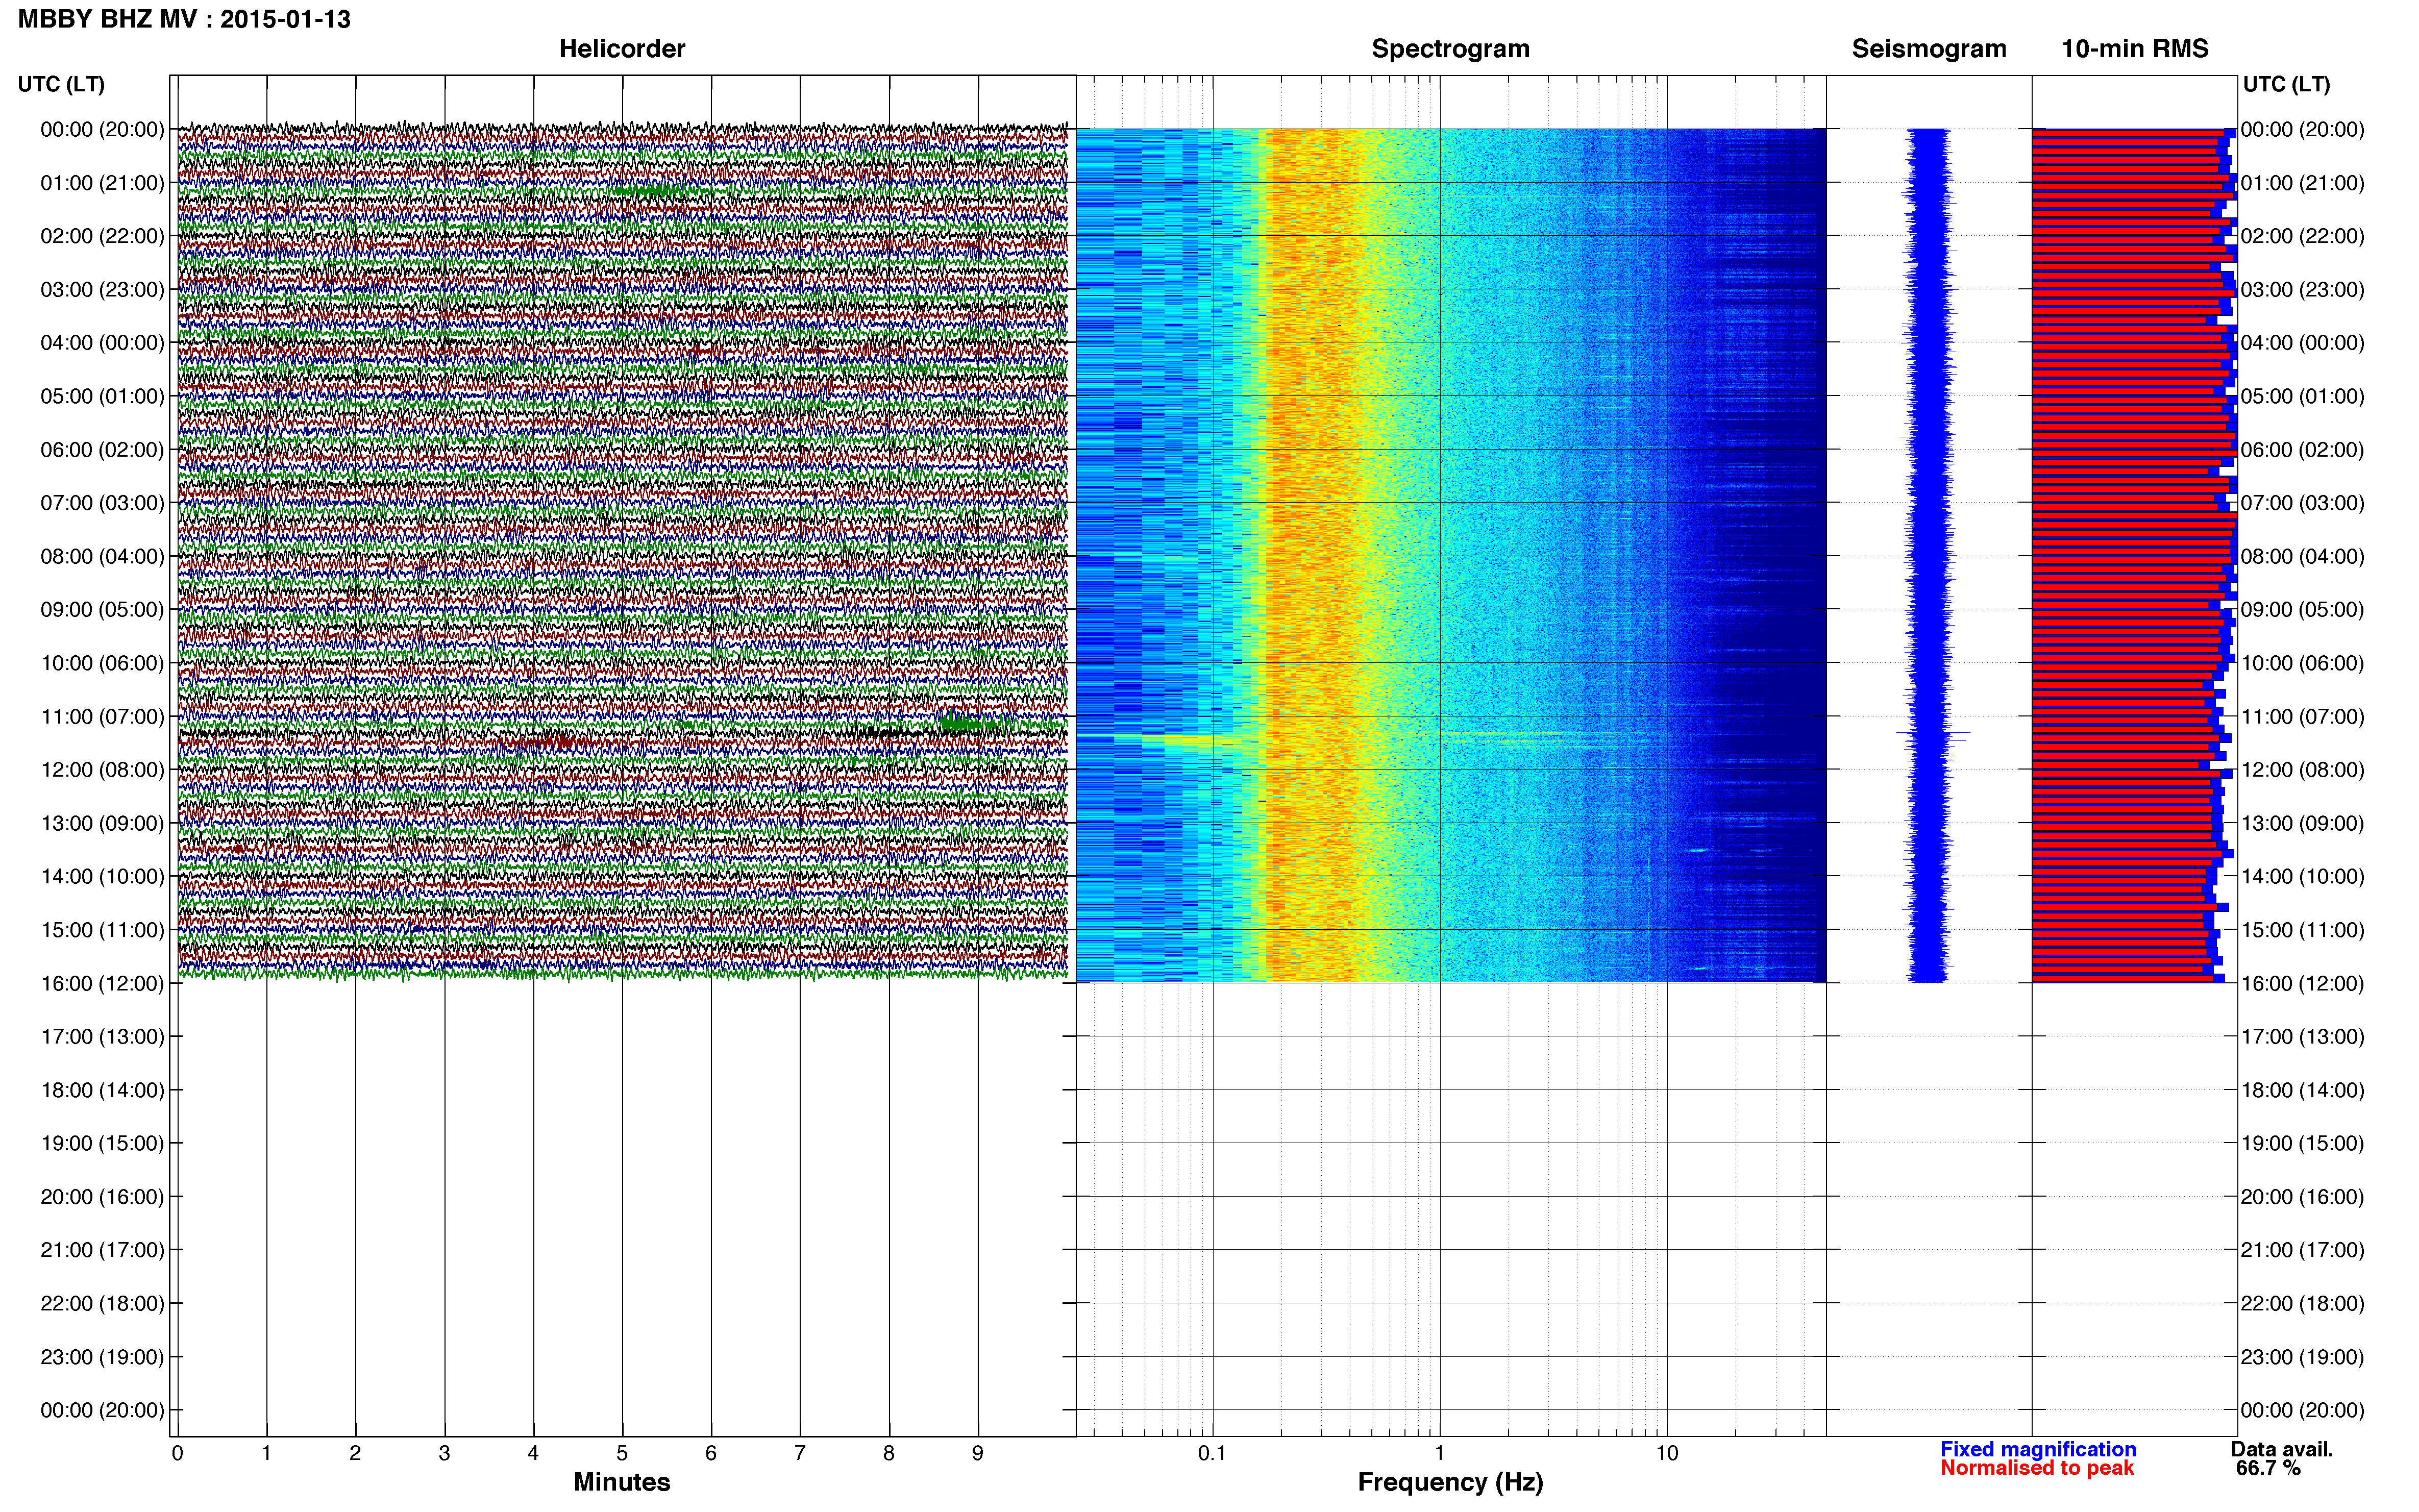Click the Data avail. label
2419x1512 pixels.
click(x=2282, y=1449)
